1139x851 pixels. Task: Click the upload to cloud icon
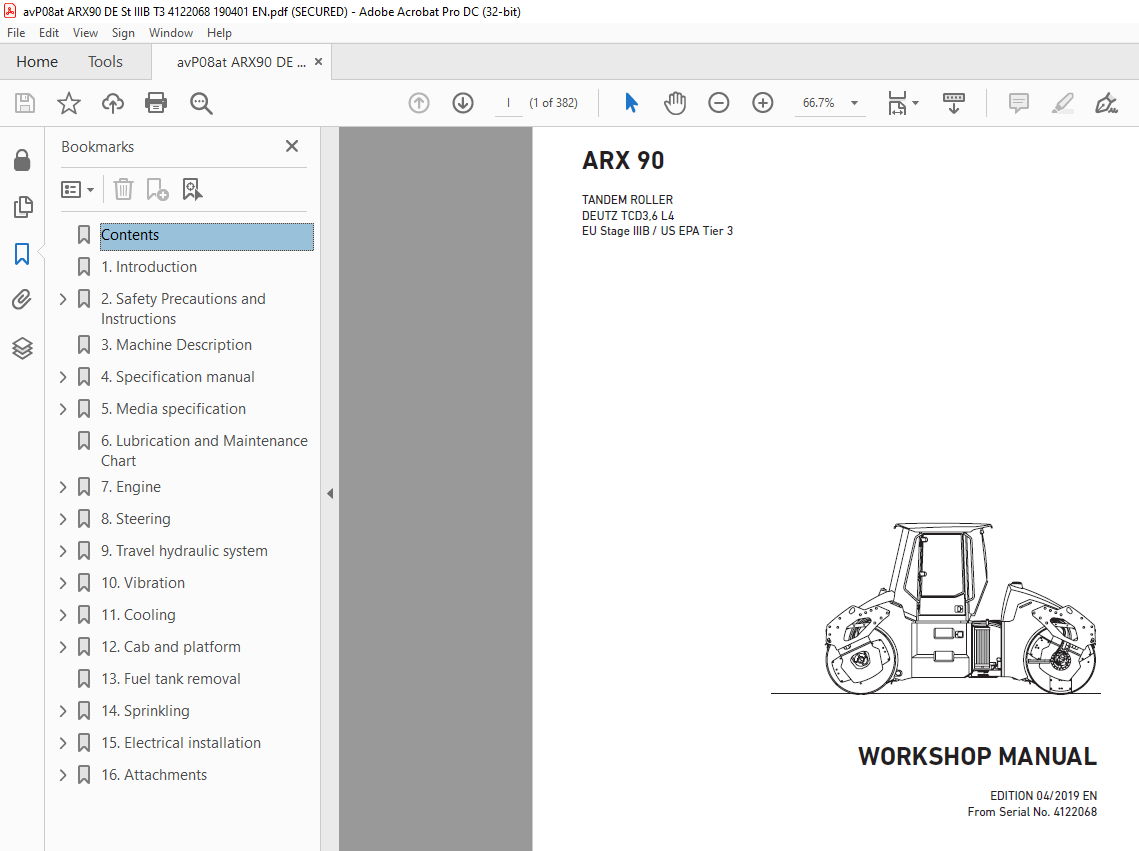click(x=113, y=103)
